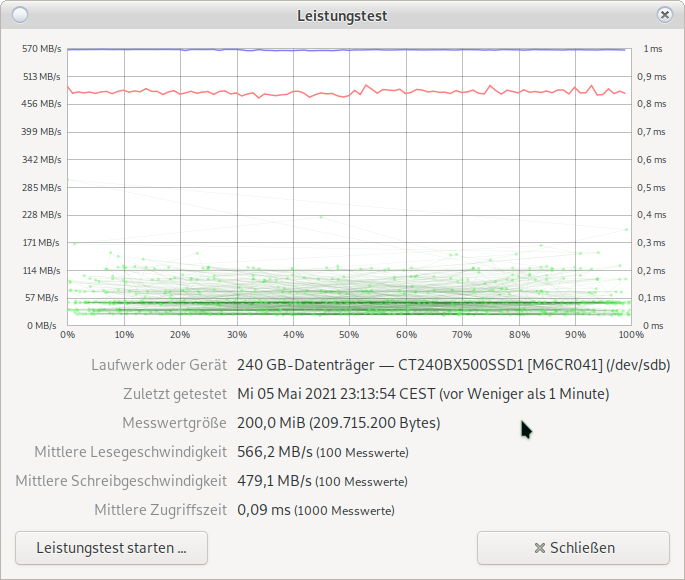Click the 399 MB/s axis label

click(41, 131)
